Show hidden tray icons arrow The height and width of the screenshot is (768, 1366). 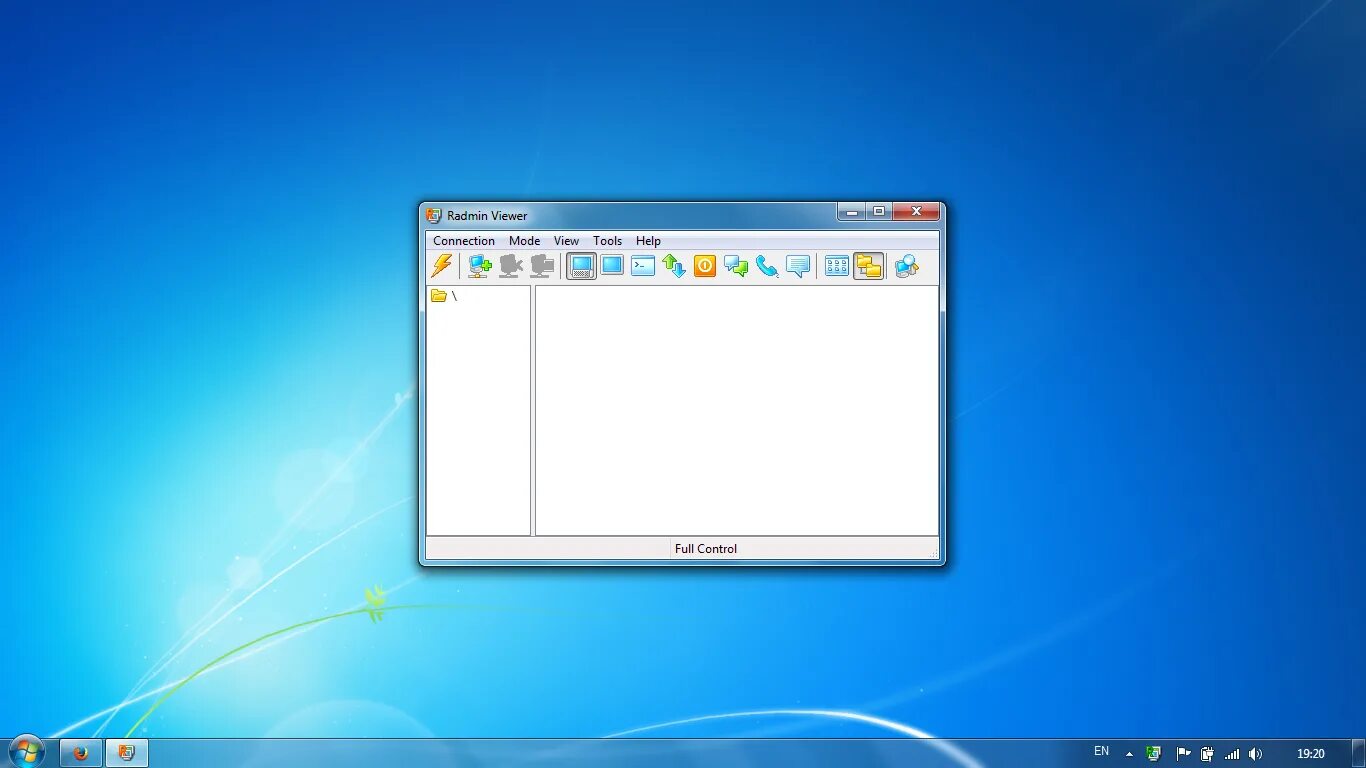pyautogui.click(x=1130, y=754)
